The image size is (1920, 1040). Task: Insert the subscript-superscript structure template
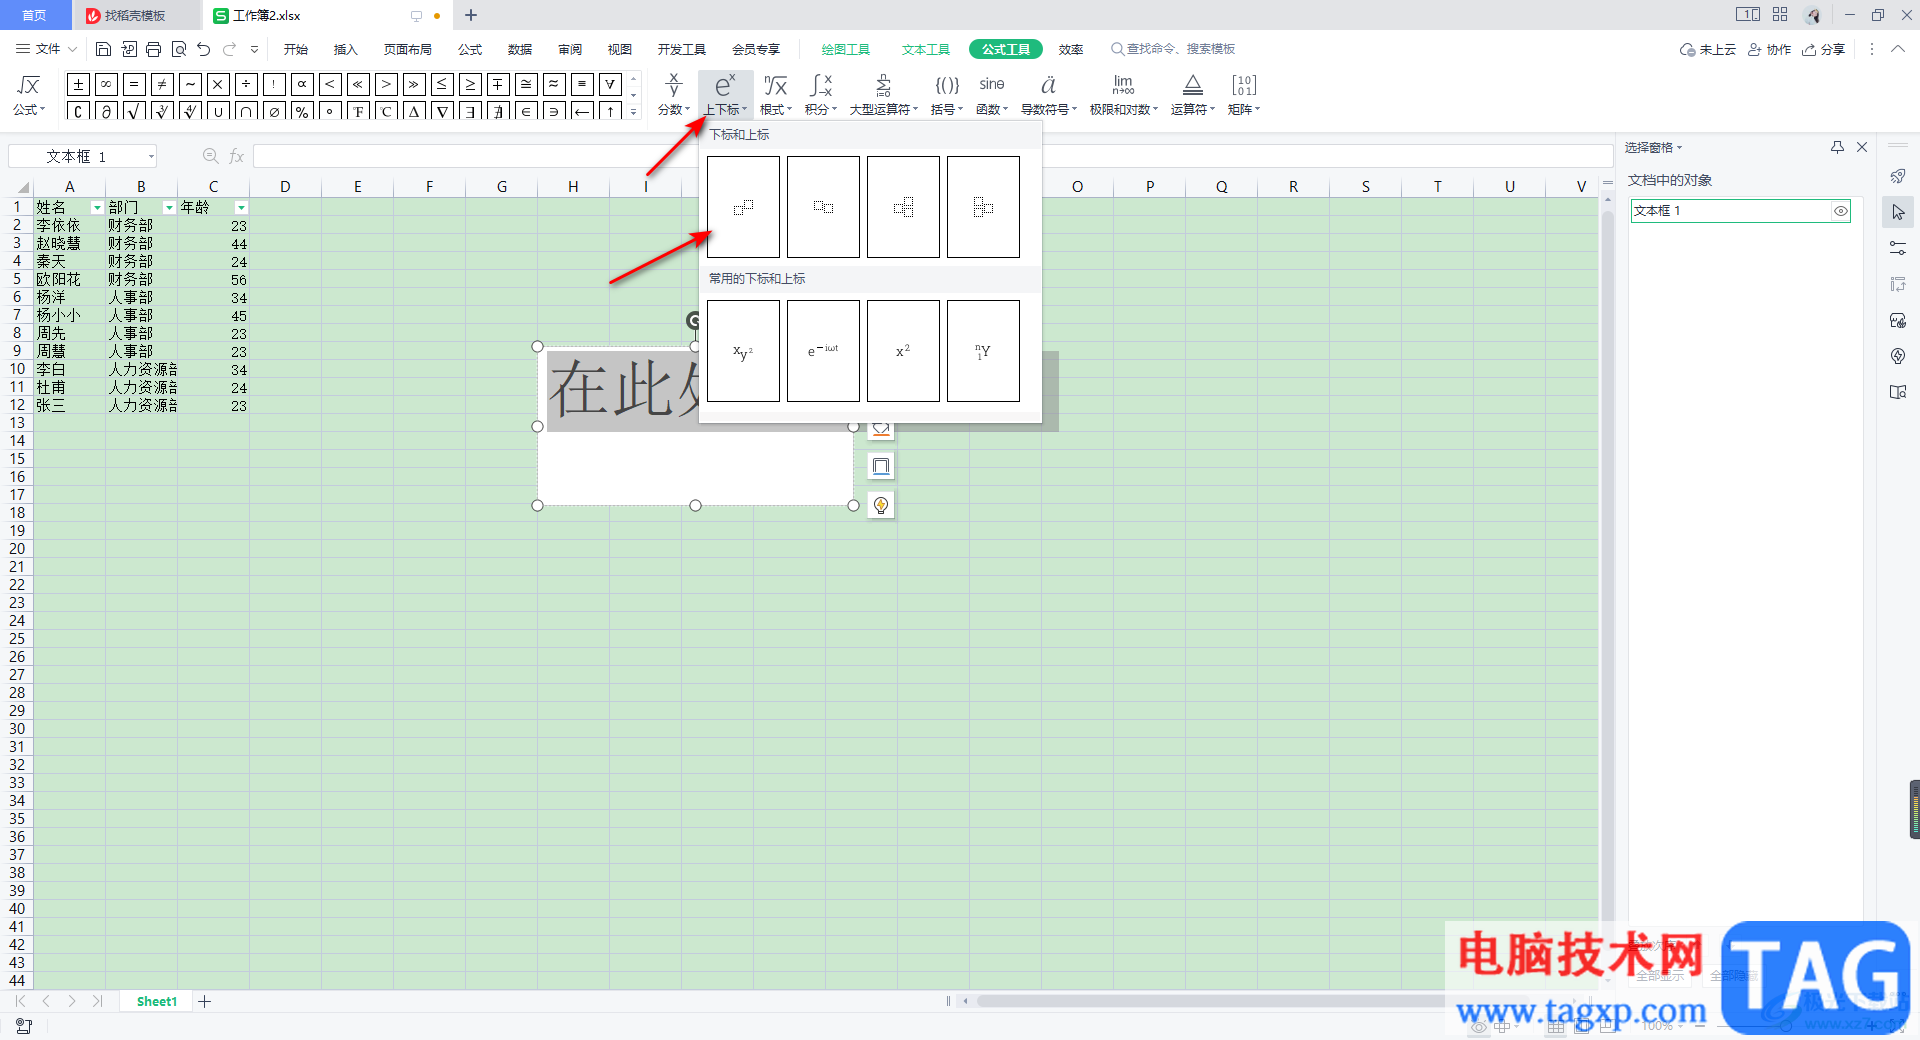tap(903, 207)
